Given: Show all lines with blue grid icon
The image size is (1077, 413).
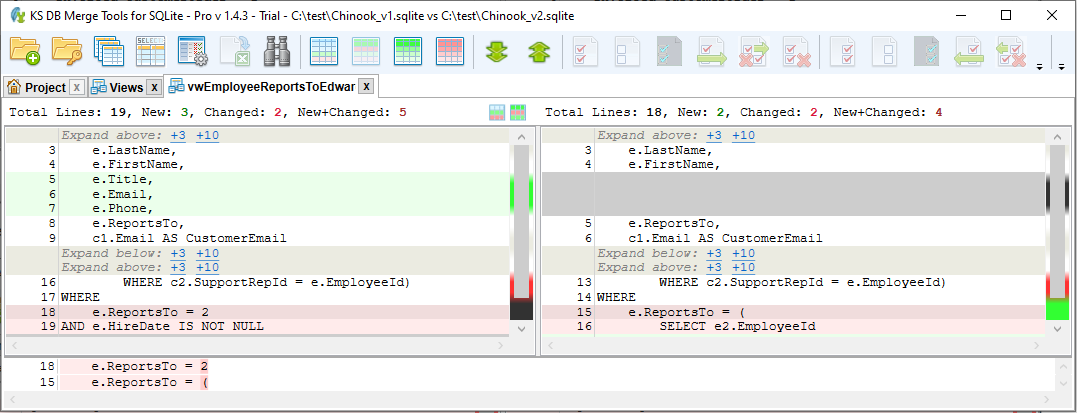Looking at the screenshot, I should [324, 52].
